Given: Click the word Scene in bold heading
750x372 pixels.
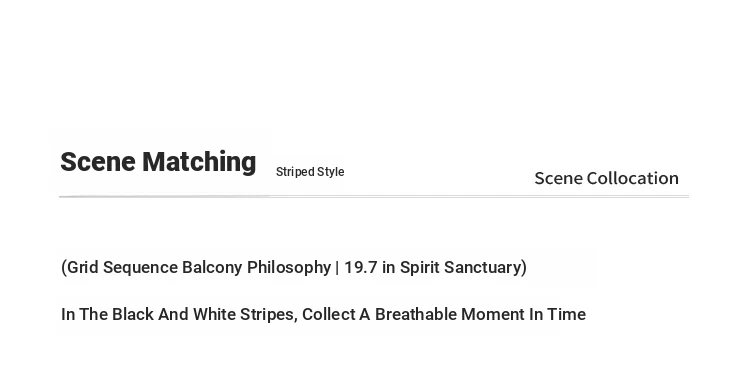Looking at the screenshot, I should point(98,162).
